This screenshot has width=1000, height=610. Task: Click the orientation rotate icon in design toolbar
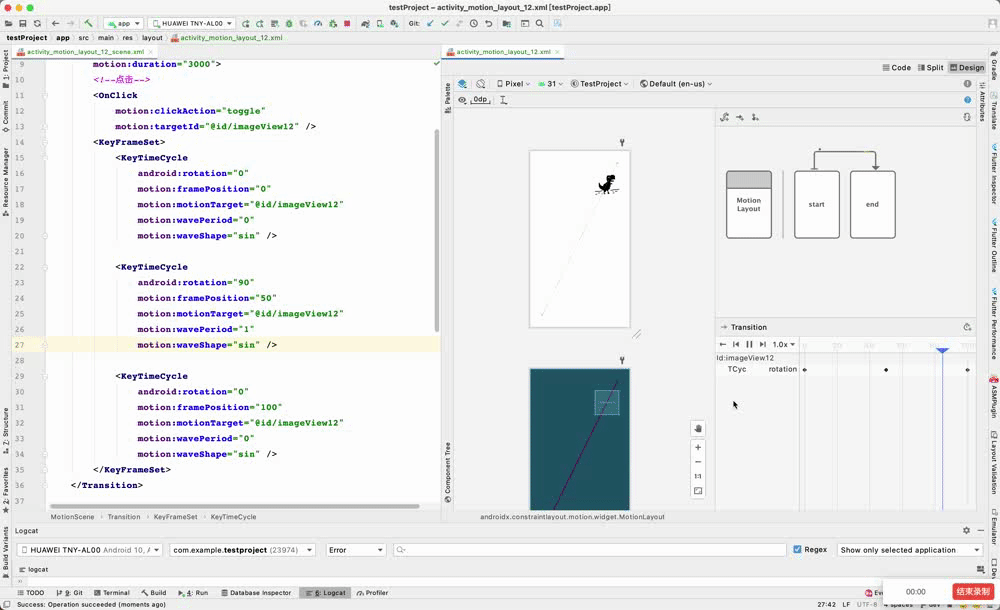(x=481, y=84)
